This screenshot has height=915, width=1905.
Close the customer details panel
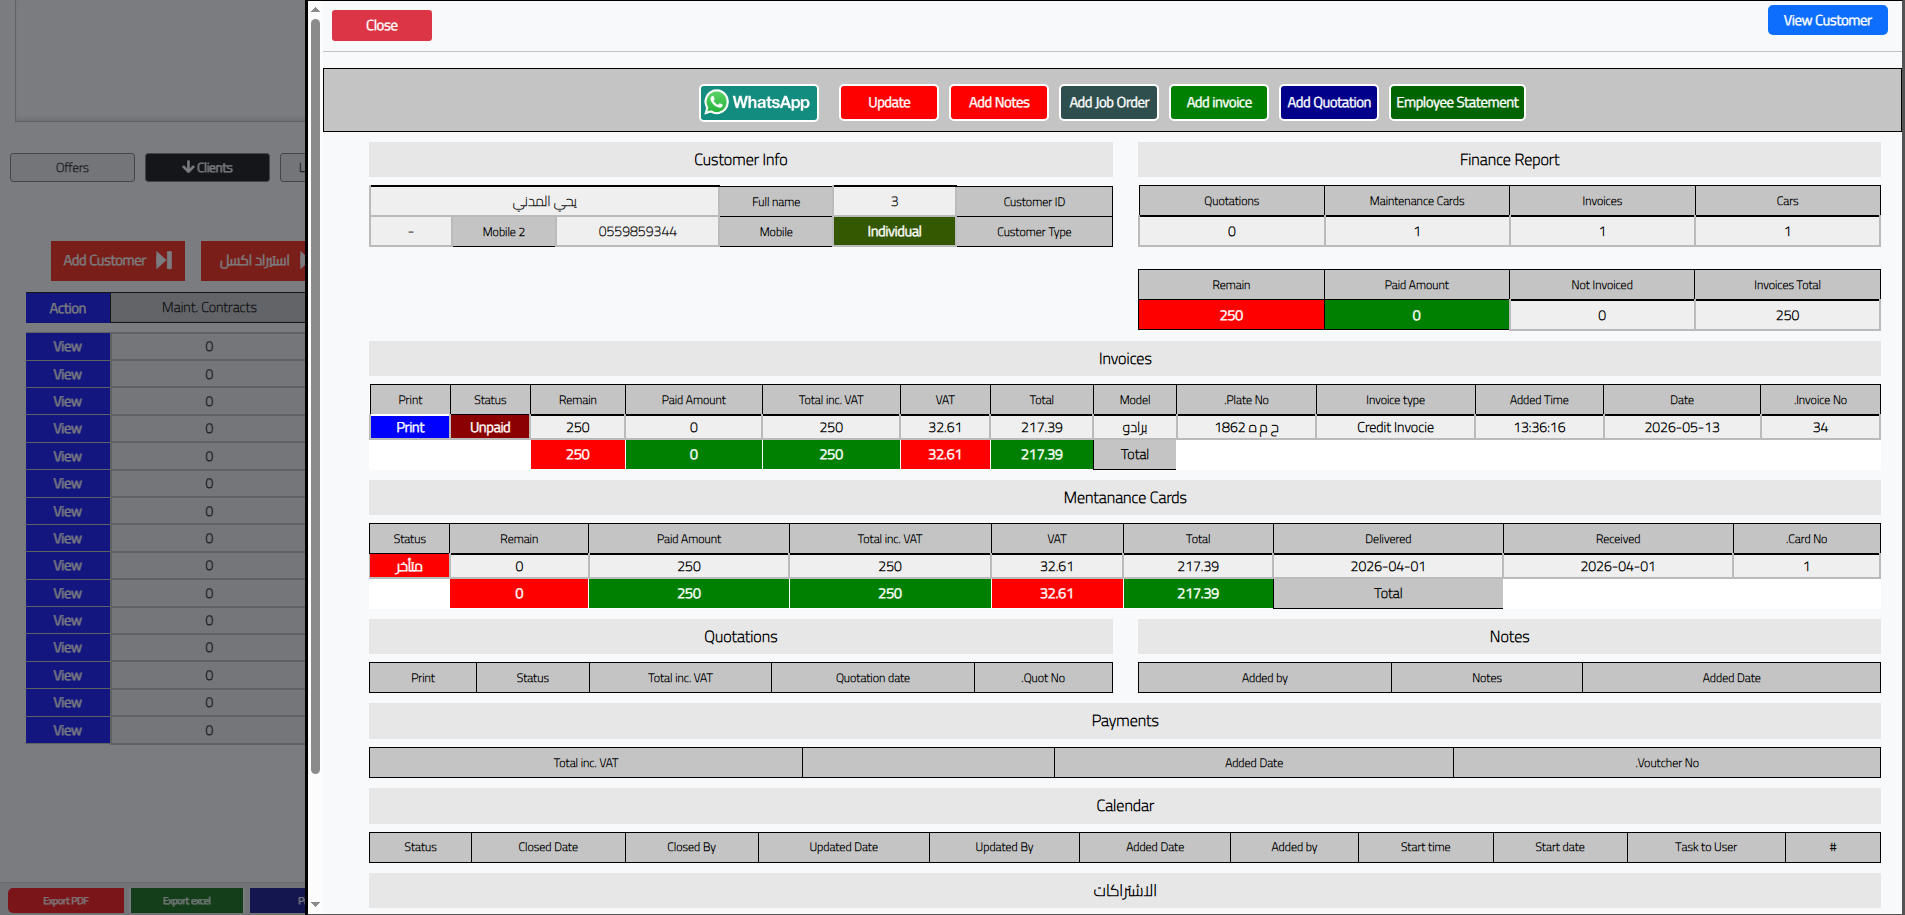tap(382, 26)
